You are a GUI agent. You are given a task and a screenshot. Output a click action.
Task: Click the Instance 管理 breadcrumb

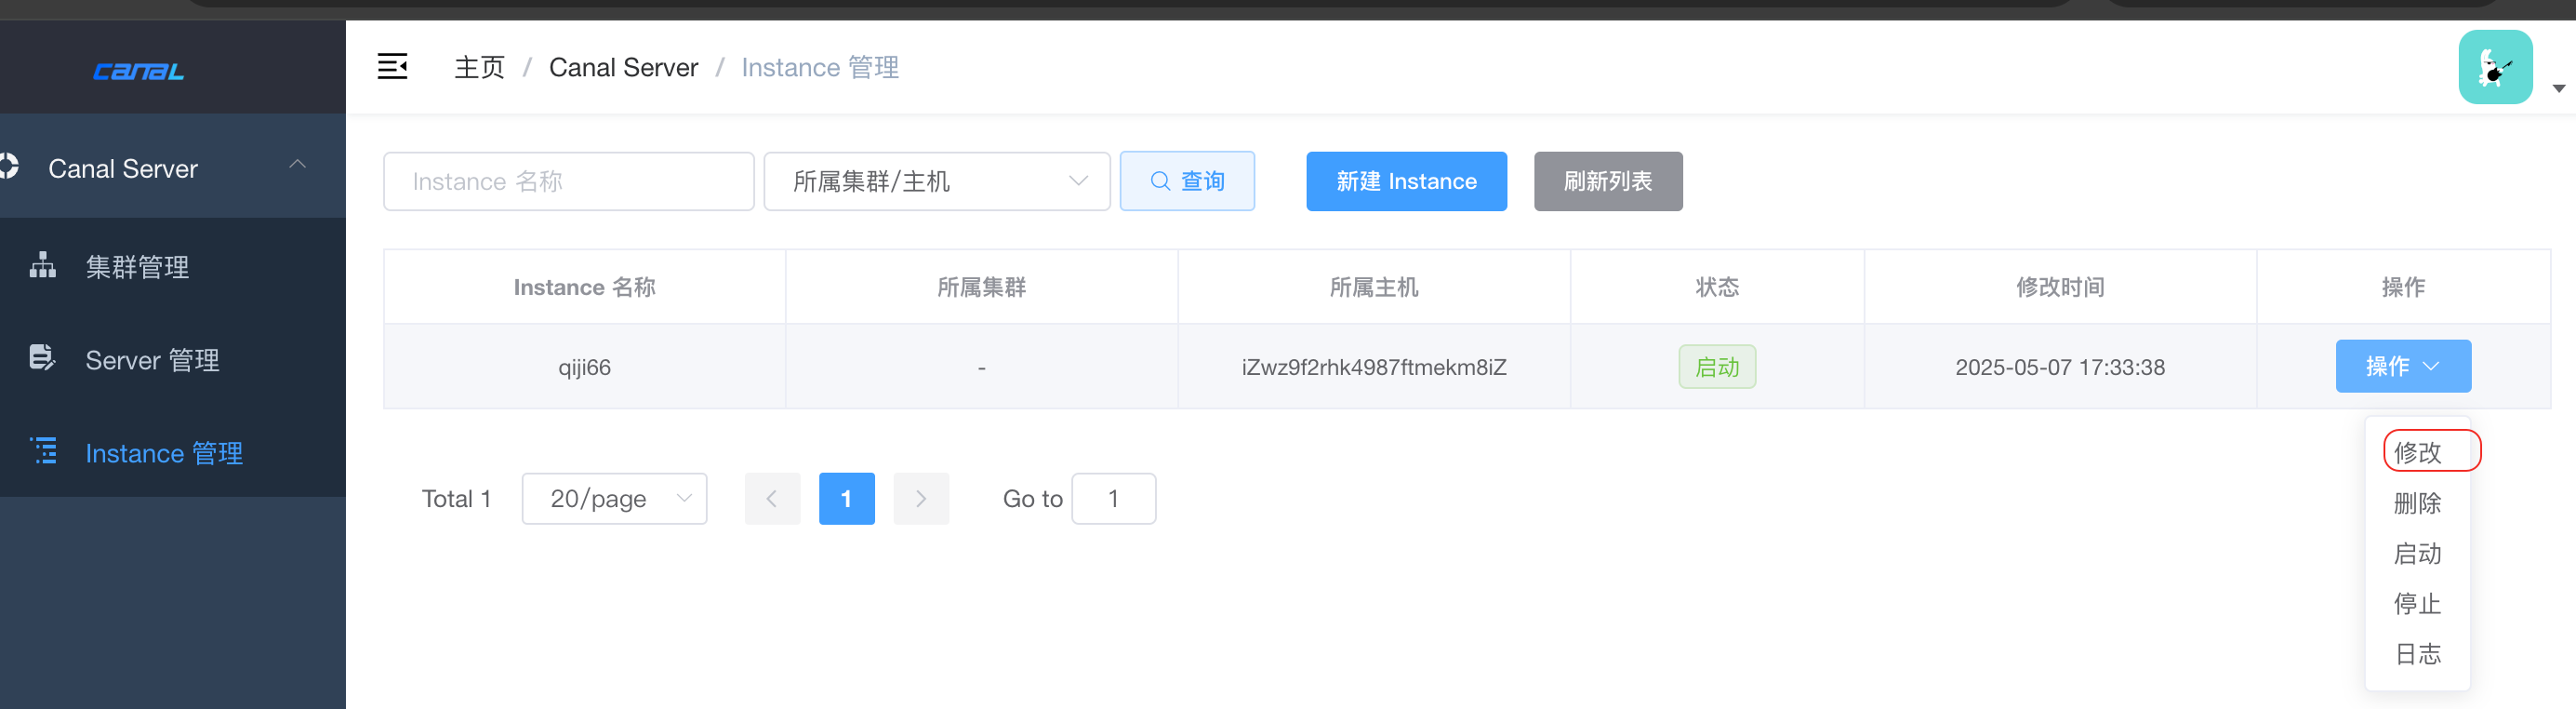click(820, 67)
